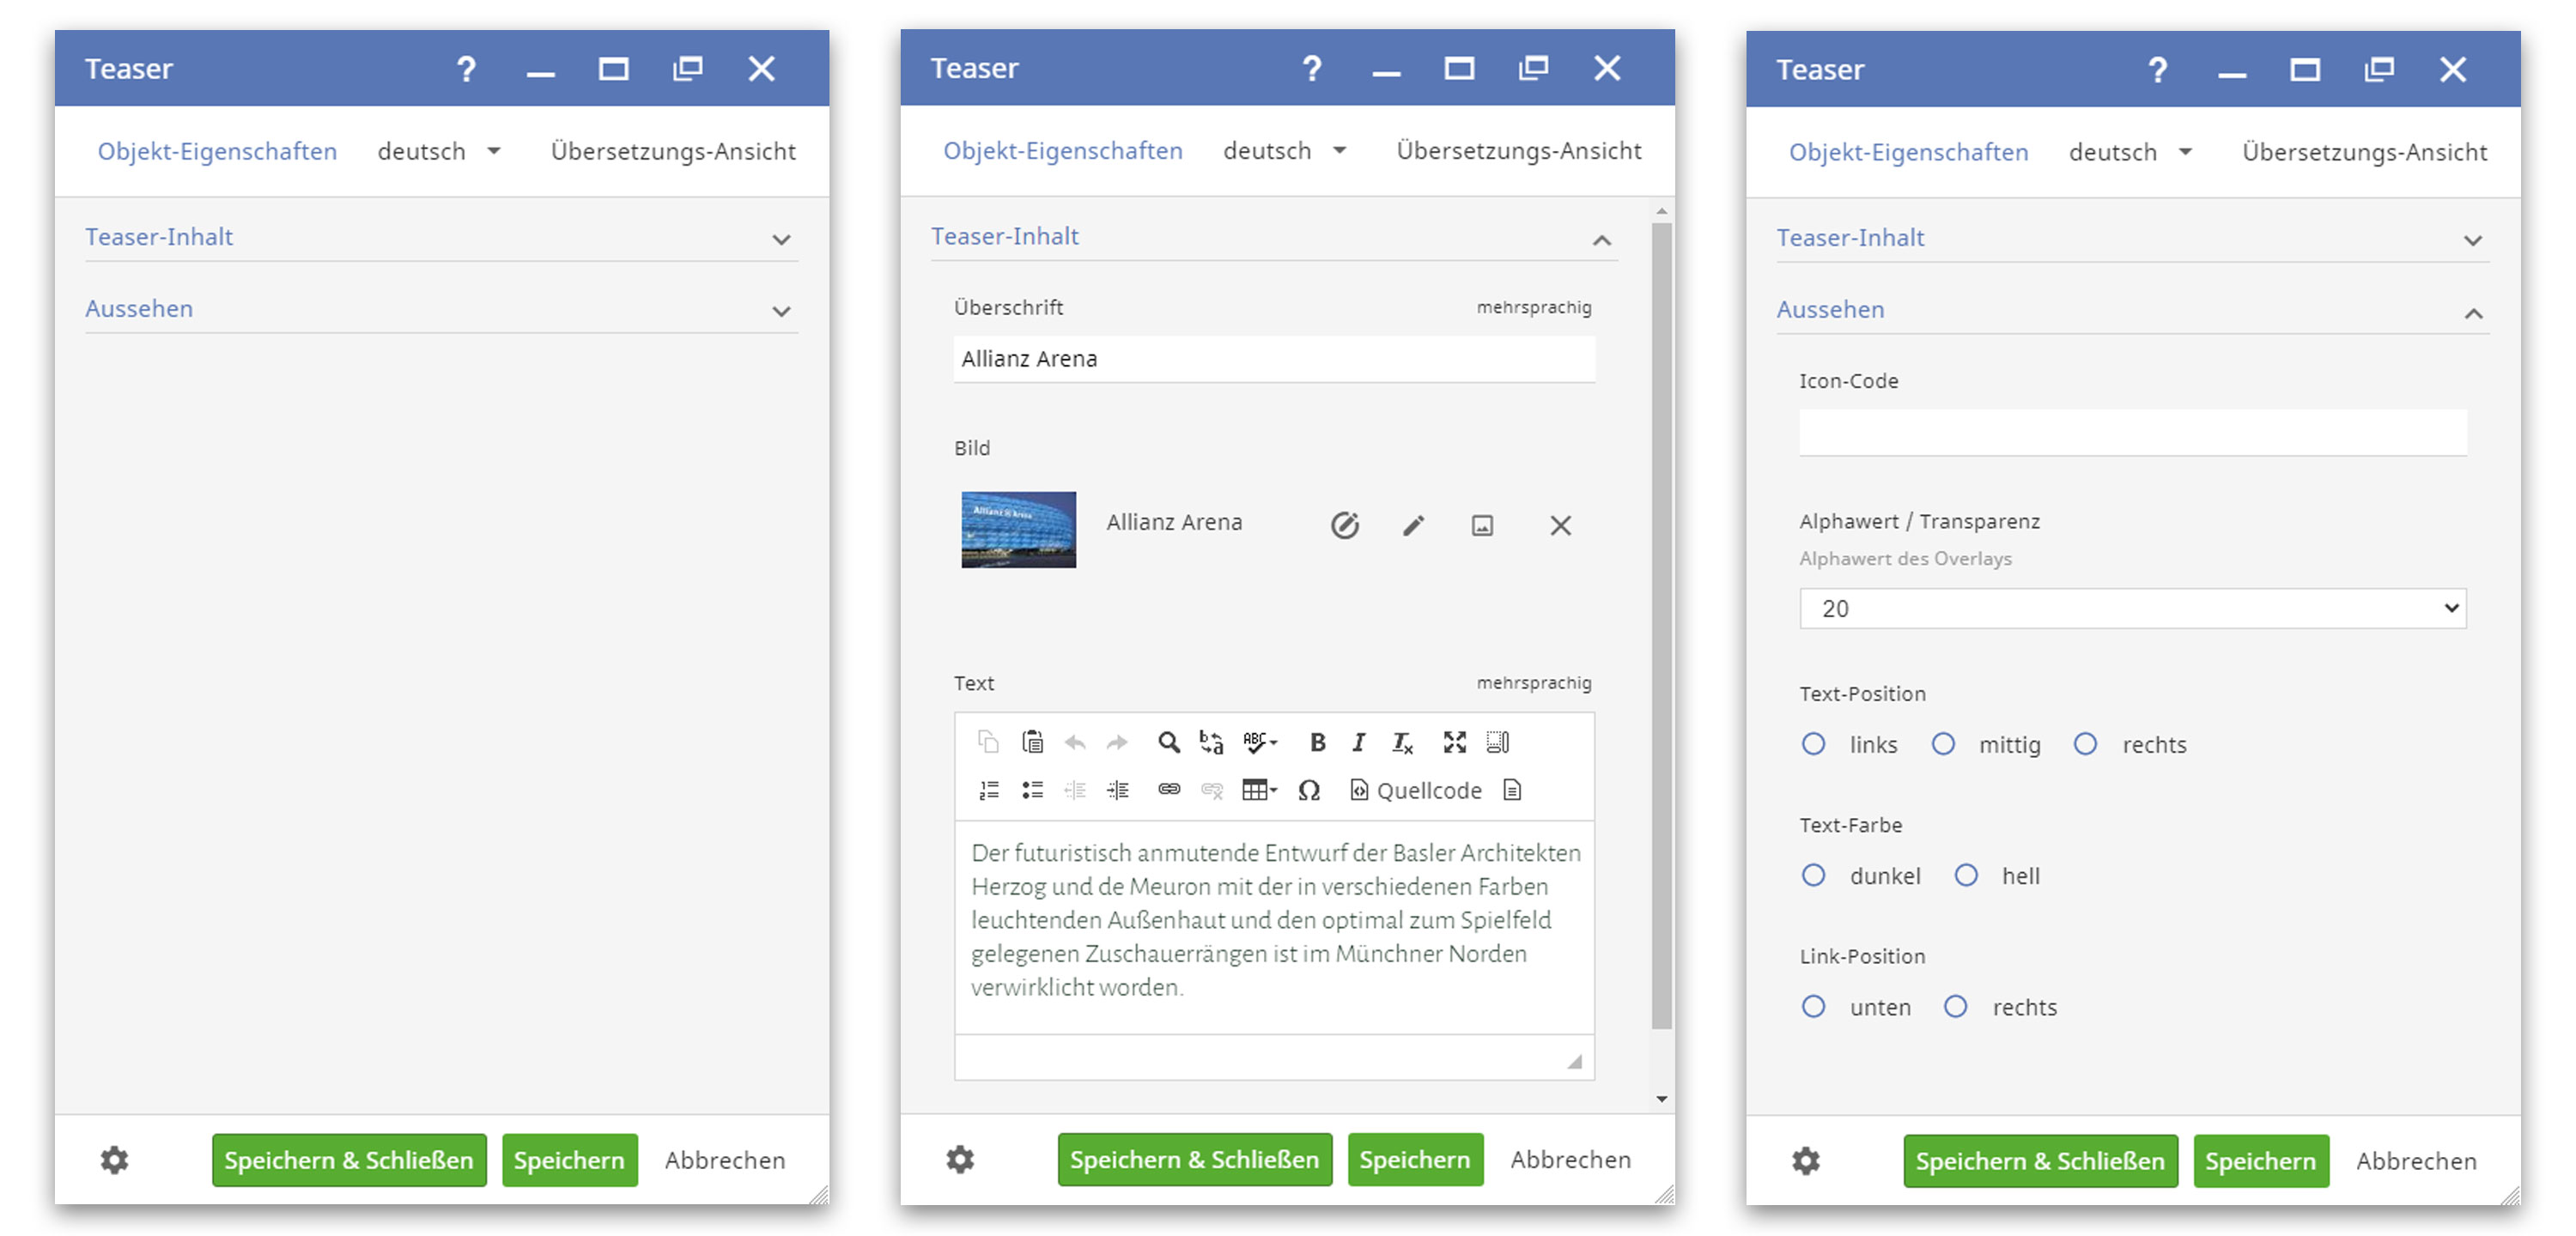This screenshot has width=2576, height=1236.
Task: Insert a link with the chain icon
Action: [x=1169, y=790]
